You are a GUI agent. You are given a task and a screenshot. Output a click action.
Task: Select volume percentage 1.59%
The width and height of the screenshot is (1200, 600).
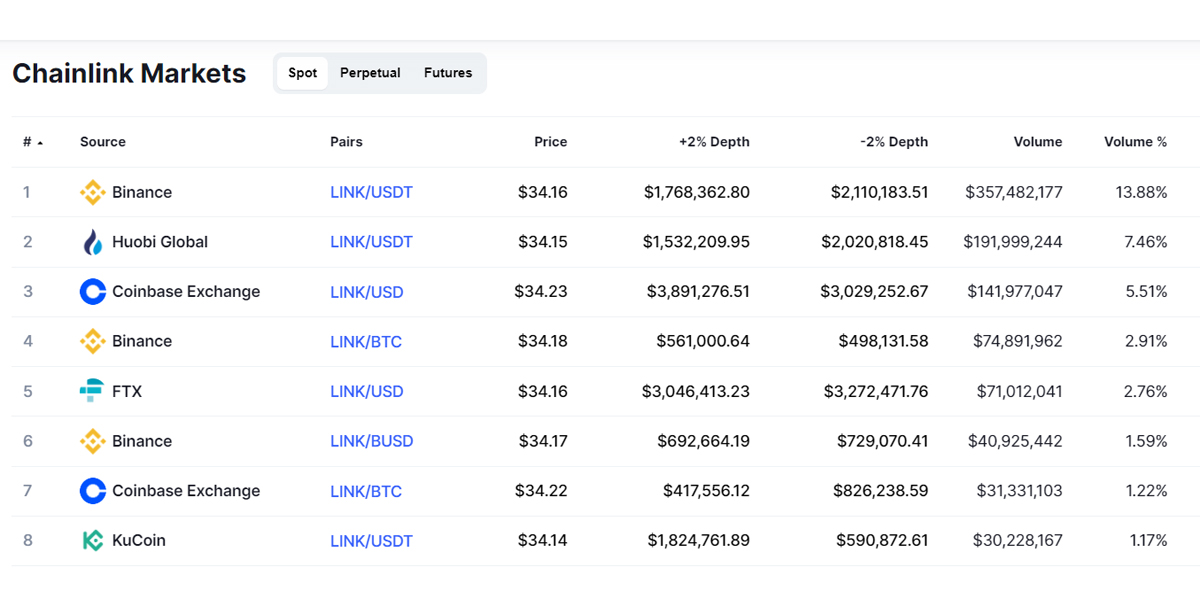(x=1147, y=441)
